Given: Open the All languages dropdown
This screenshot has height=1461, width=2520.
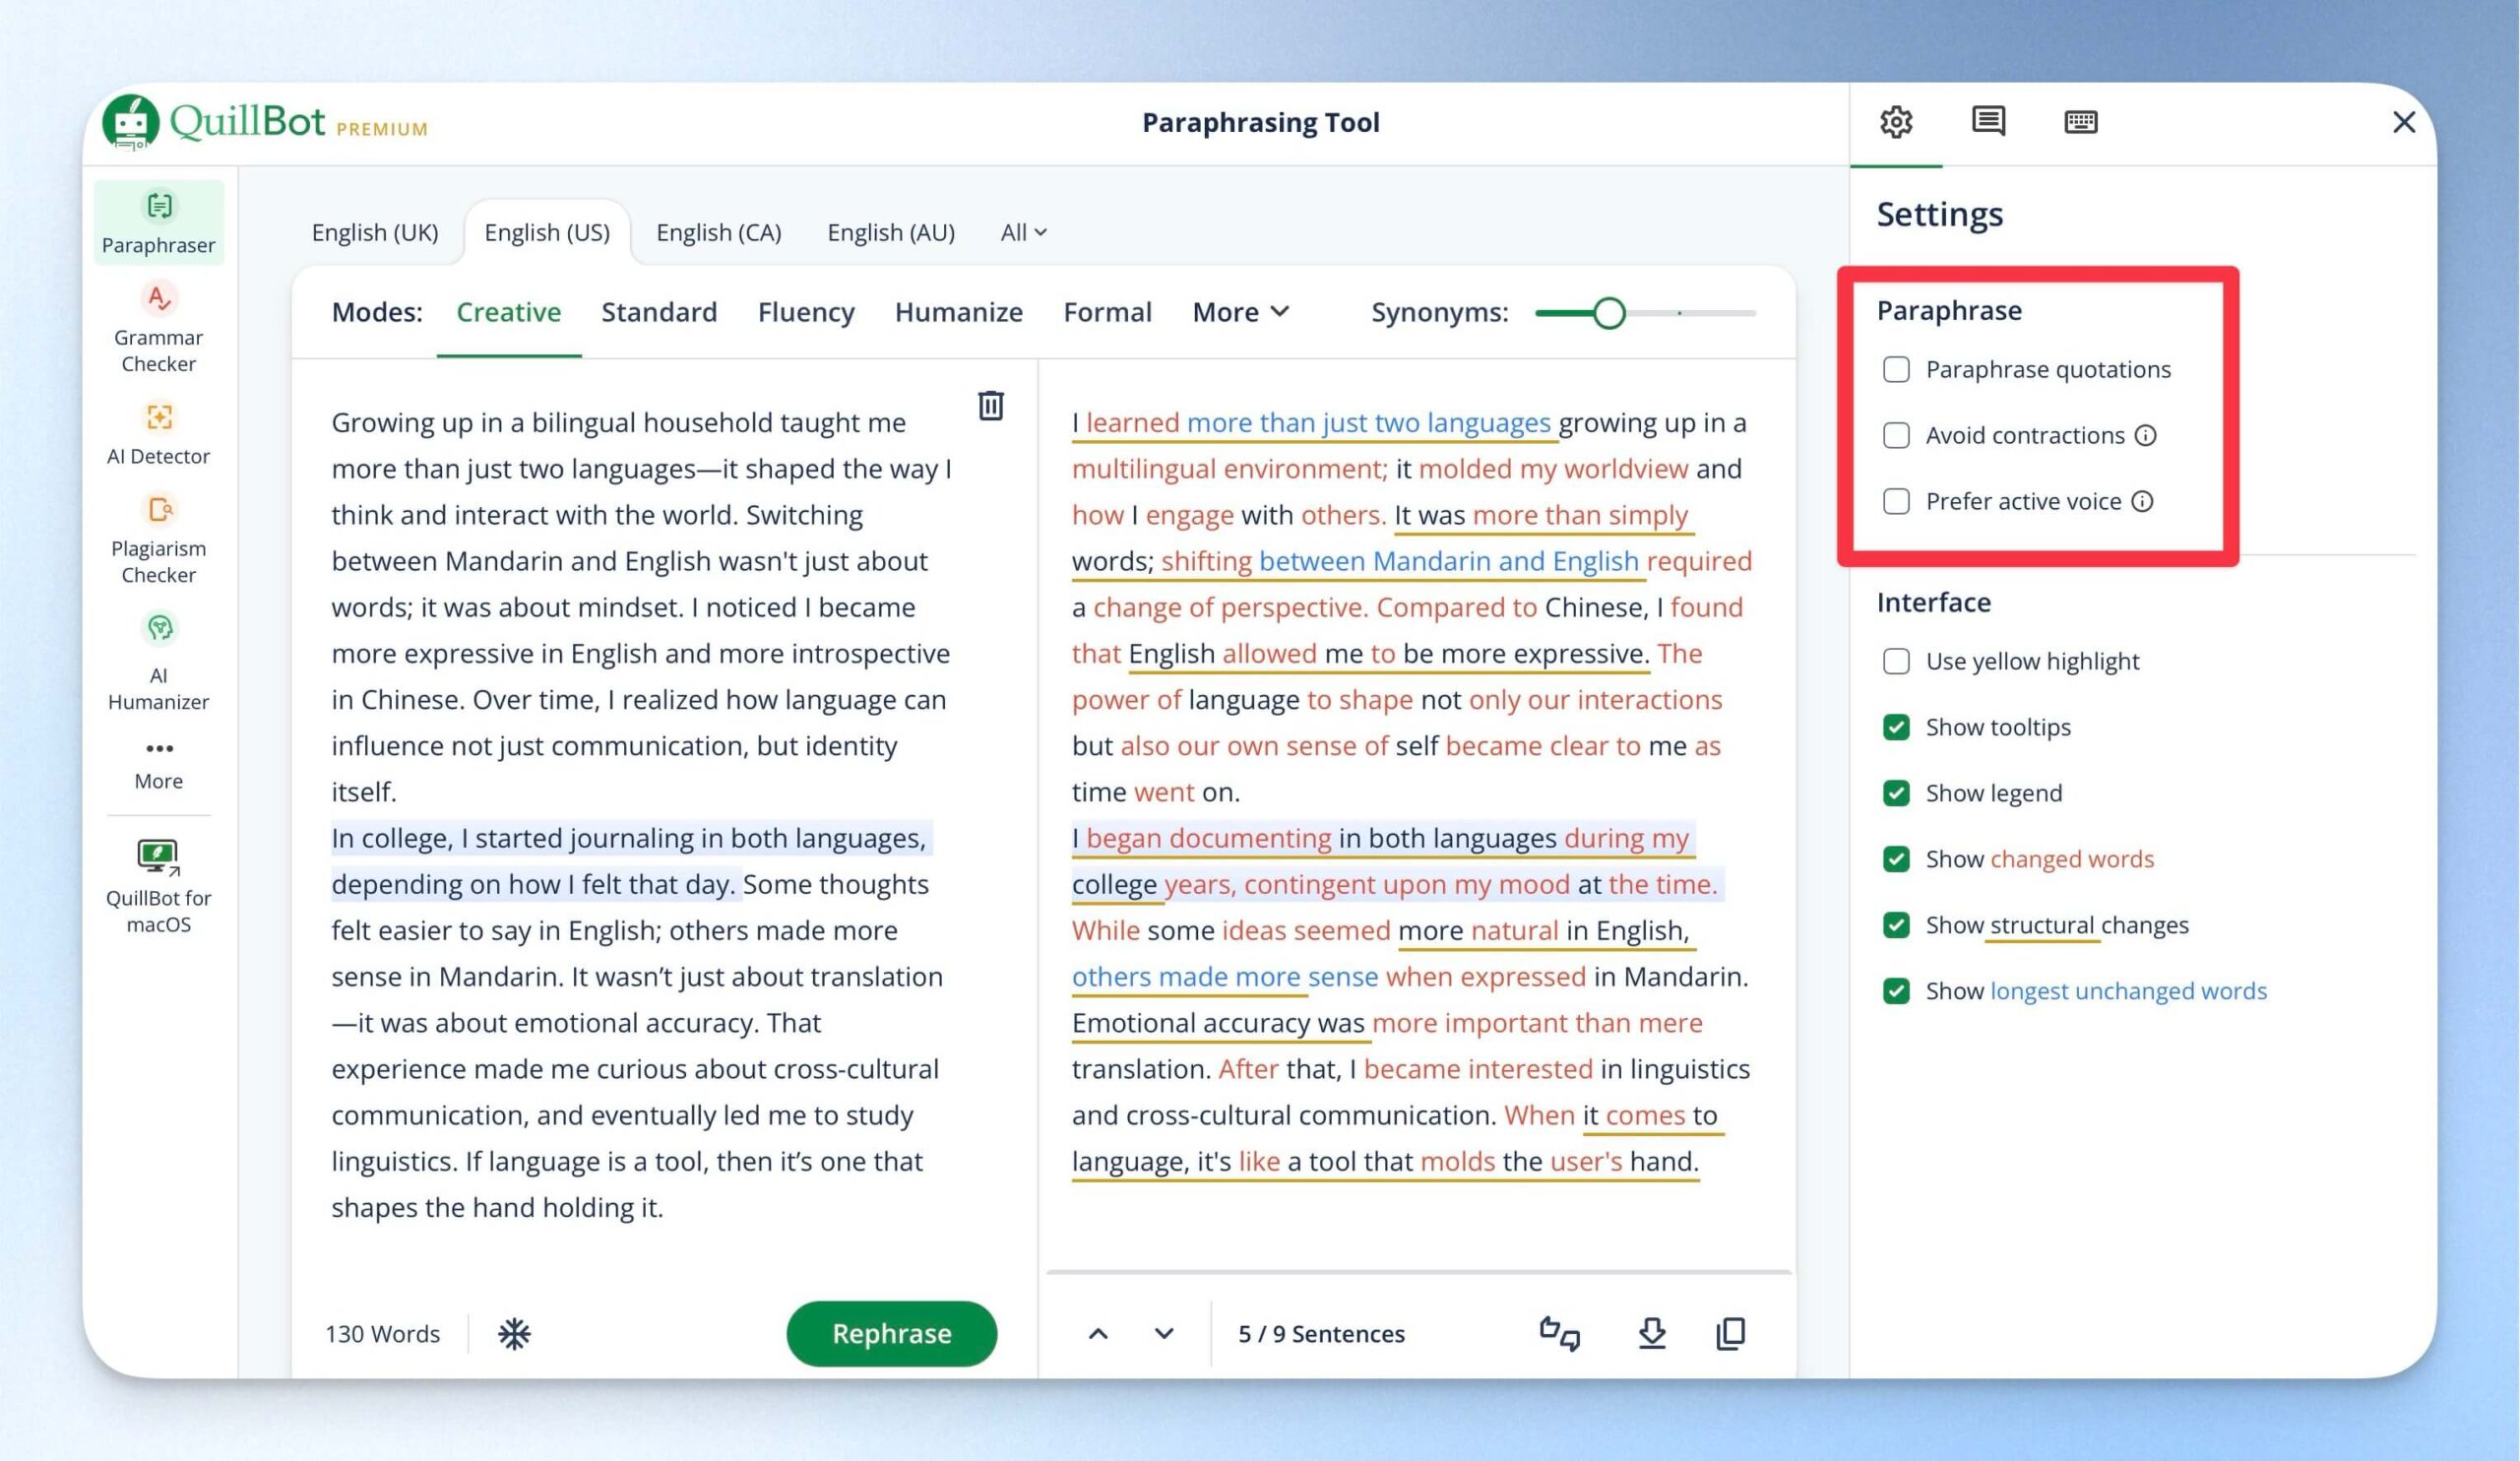Looking at the screenshot, I should point(1023,232).
